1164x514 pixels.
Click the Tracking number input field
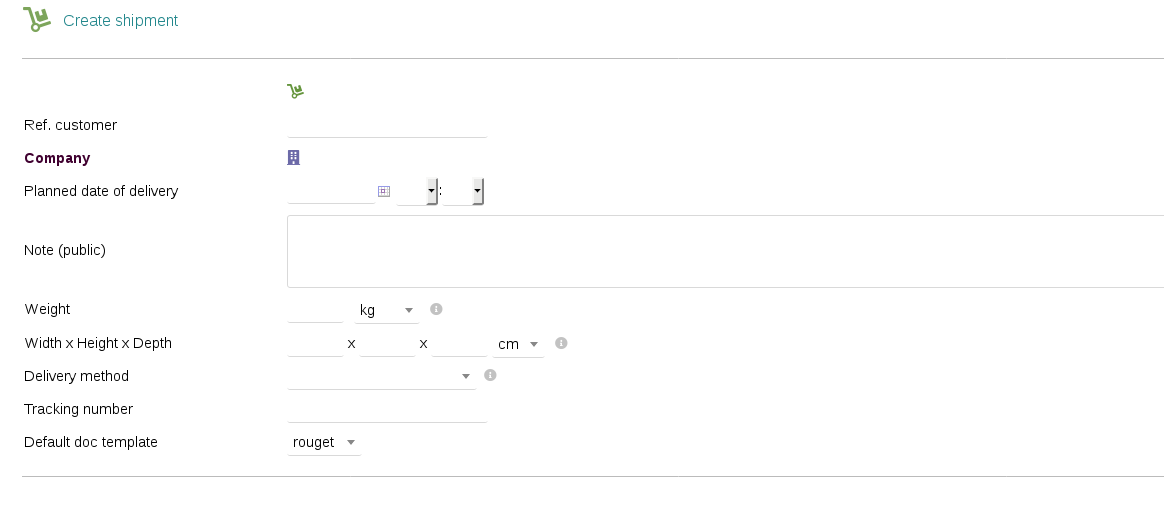tap(387, 409)
